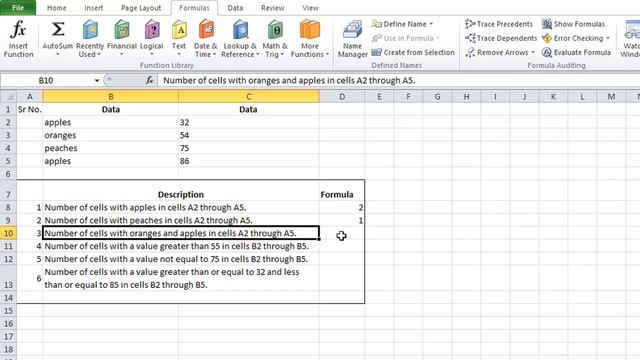Expand the Error Checking dropdown arrow
The height and width of the screenshot is (360, 640).
608,38
